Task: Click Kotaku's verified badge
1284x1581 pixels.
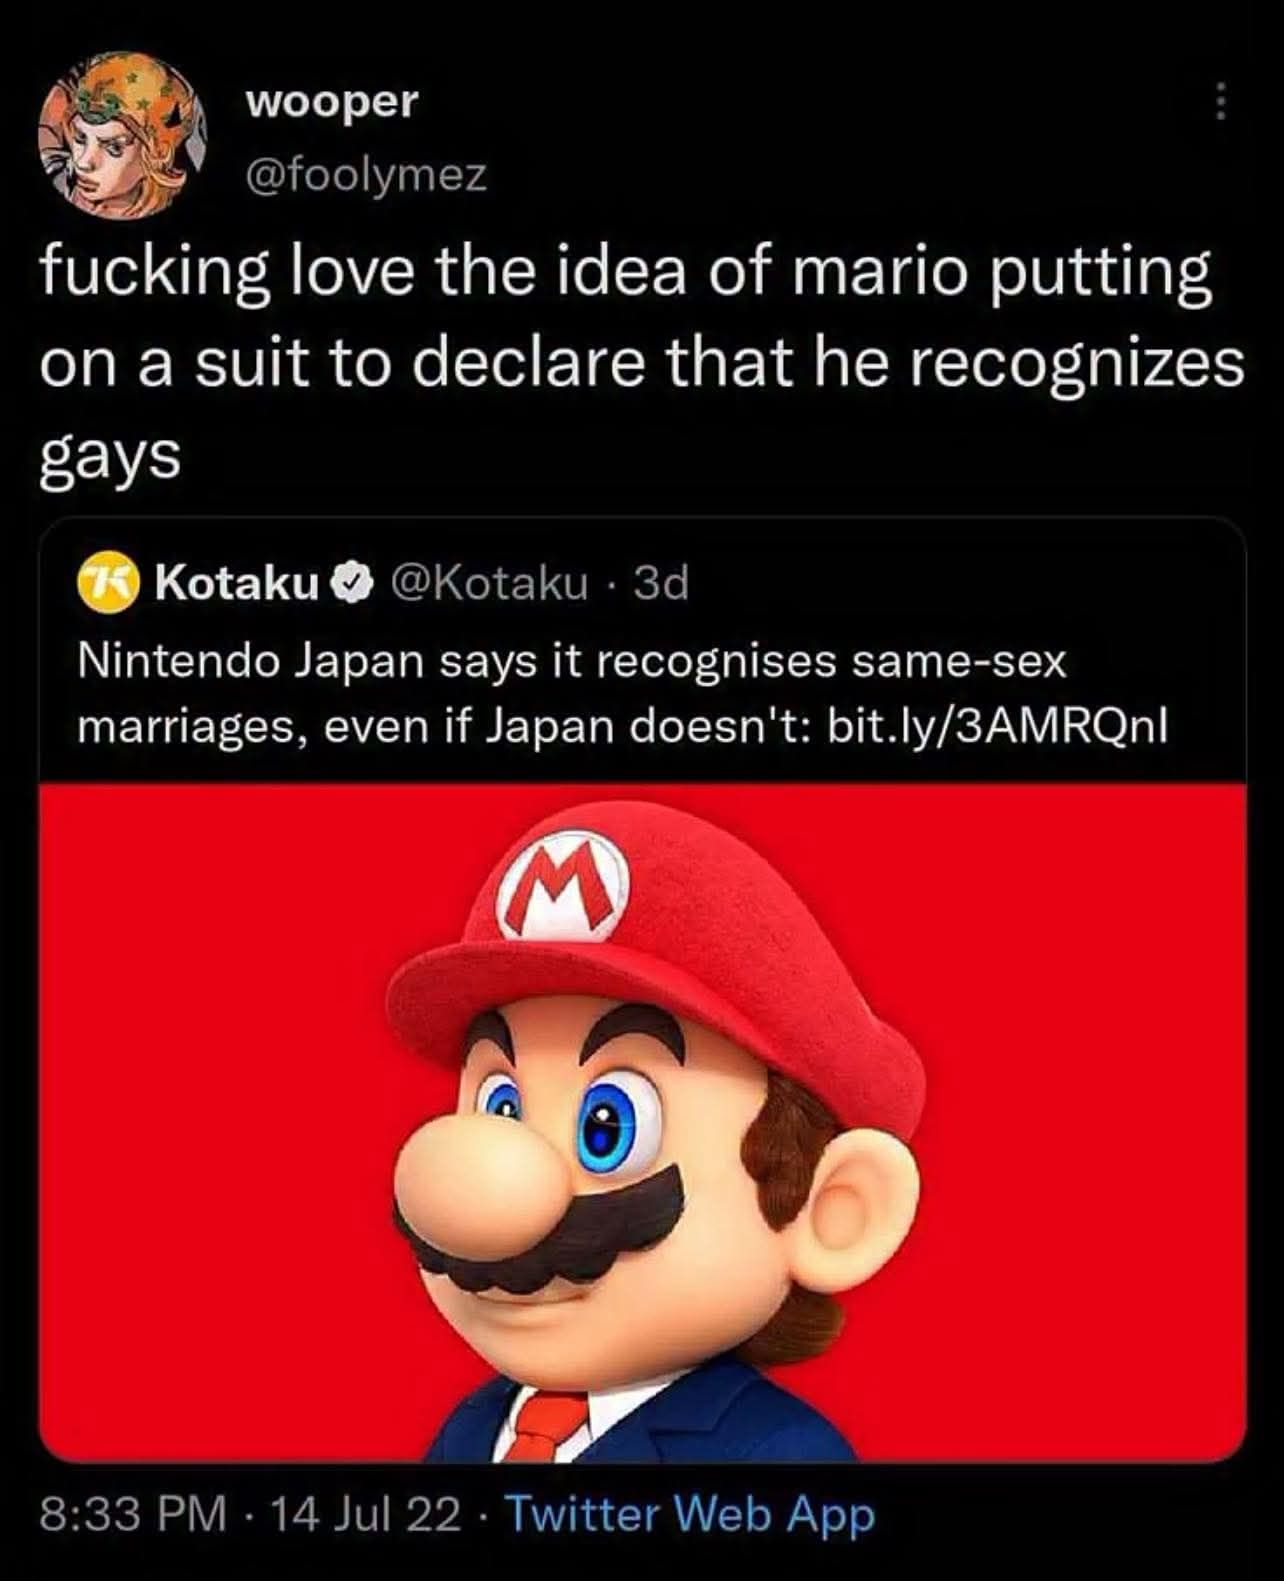Action: [354, 582]
